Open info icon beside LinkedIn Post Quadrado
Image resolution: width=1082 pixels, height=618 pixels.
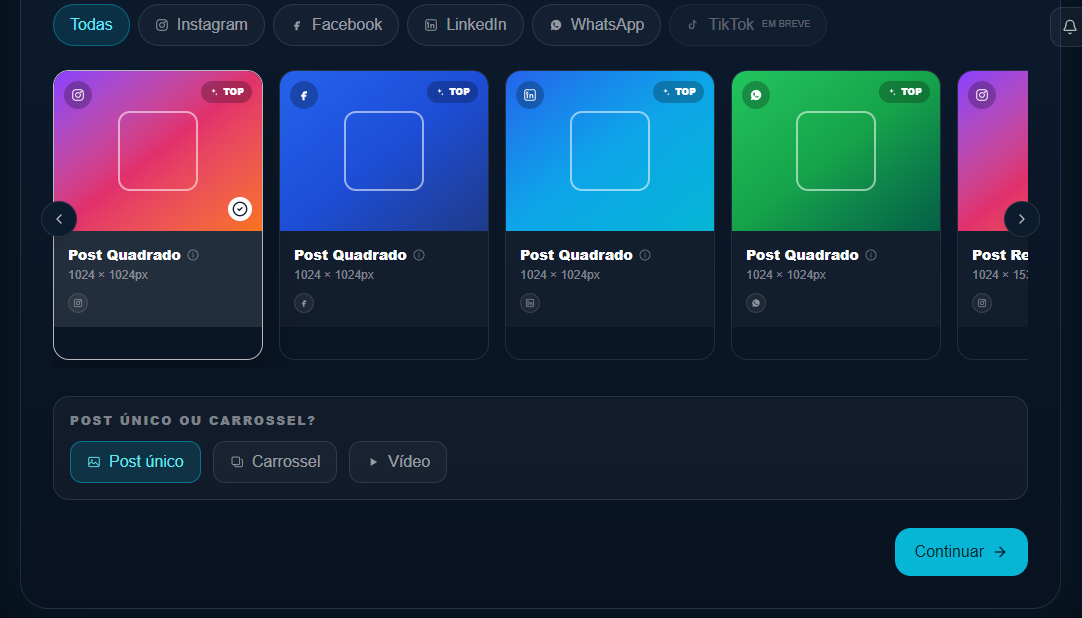coord(645,255)
